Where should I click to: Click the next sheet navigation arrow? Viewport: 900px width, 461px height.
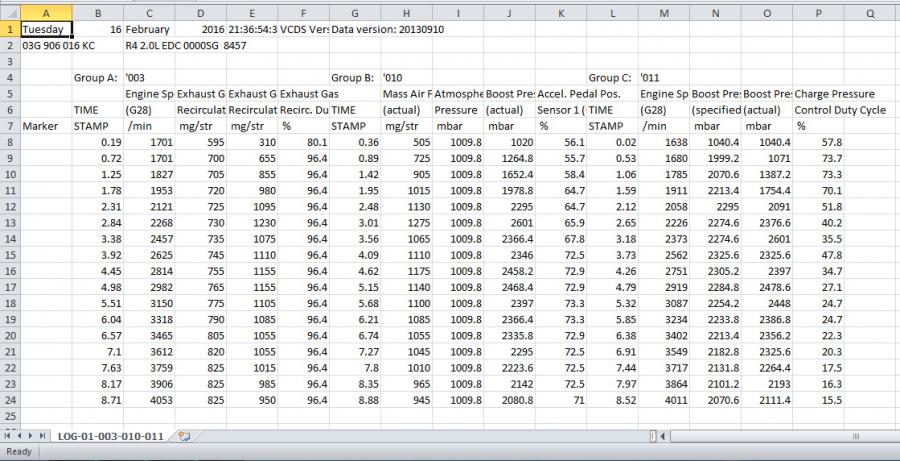tap(30, 436)
